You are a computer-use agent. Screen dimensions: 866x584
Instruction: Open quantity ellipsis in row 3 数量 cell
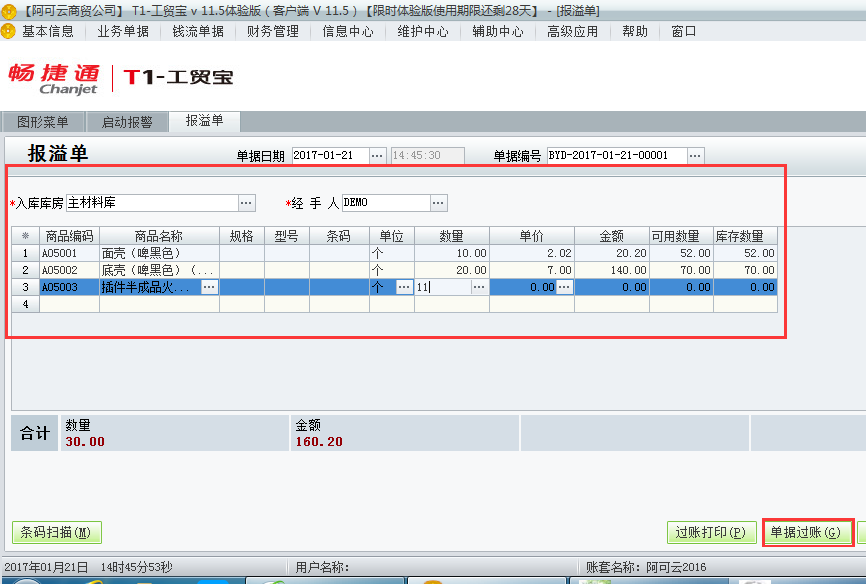(x=479, y=287)
